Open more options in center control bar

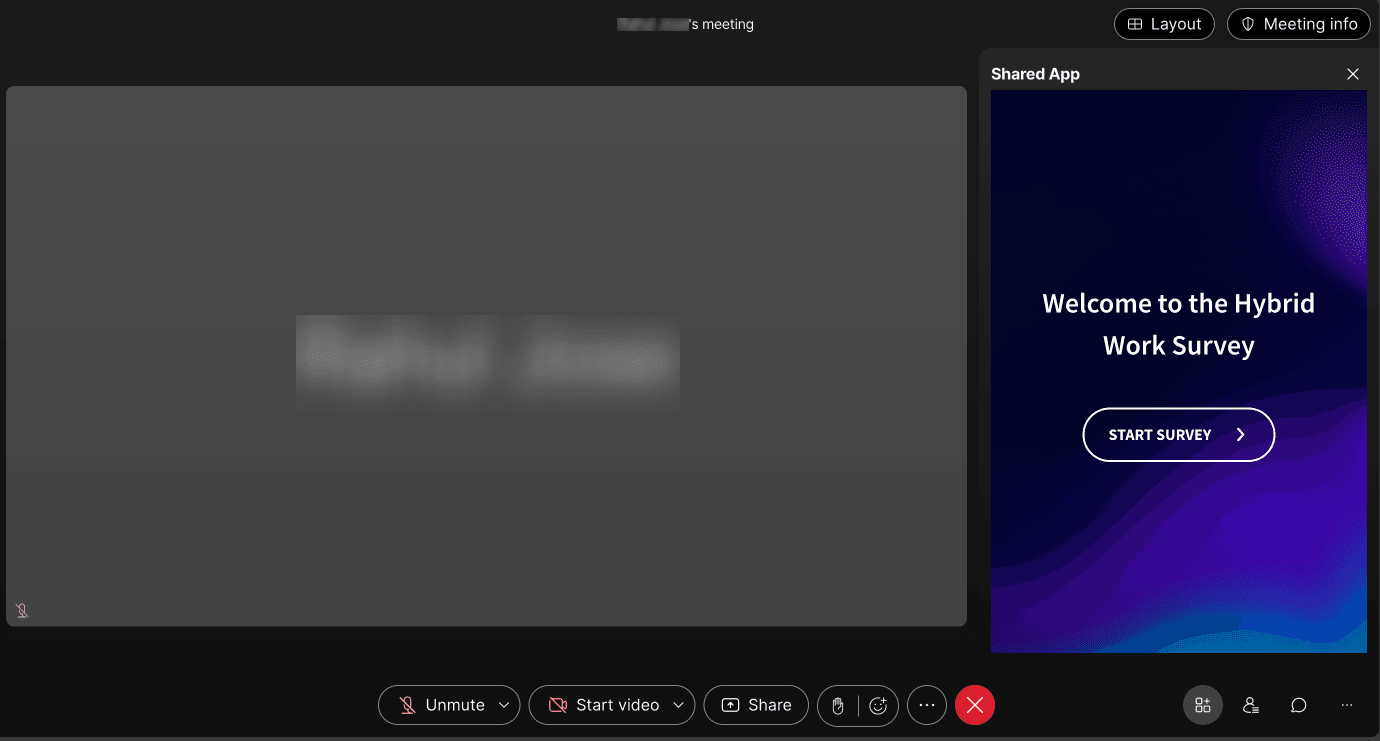tap(926, 705)
